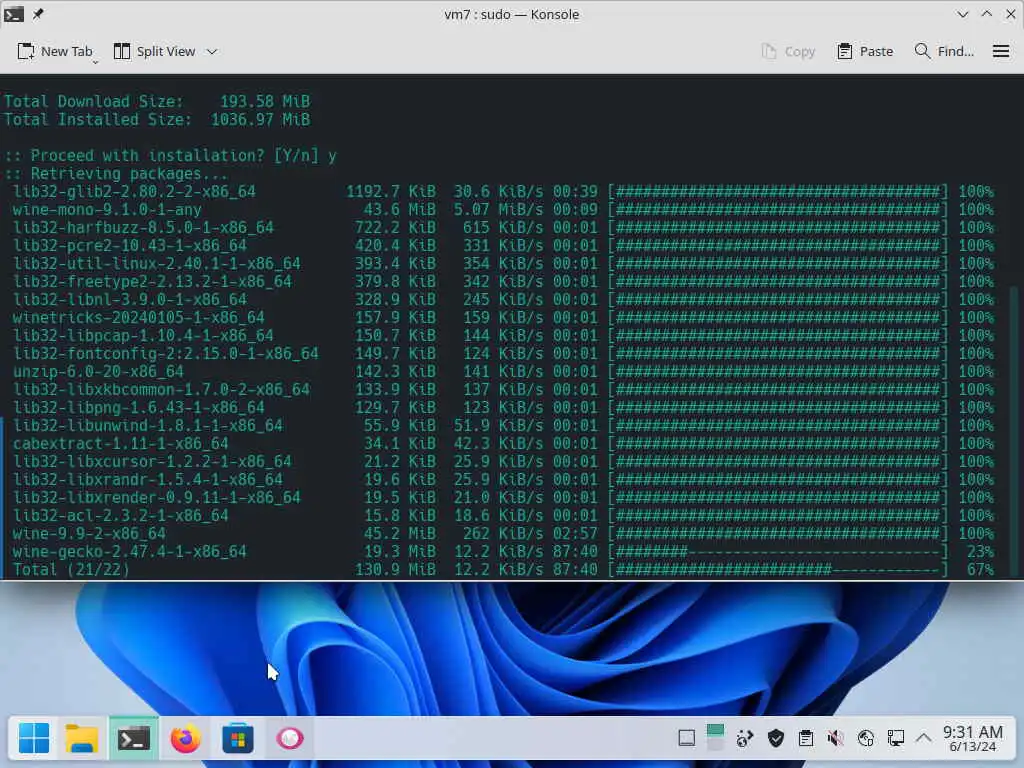This screenshot has width=1024, height=768.
Task: Click ':: Proceed with installation? [Y/n]' prompt
Action: 161,155
